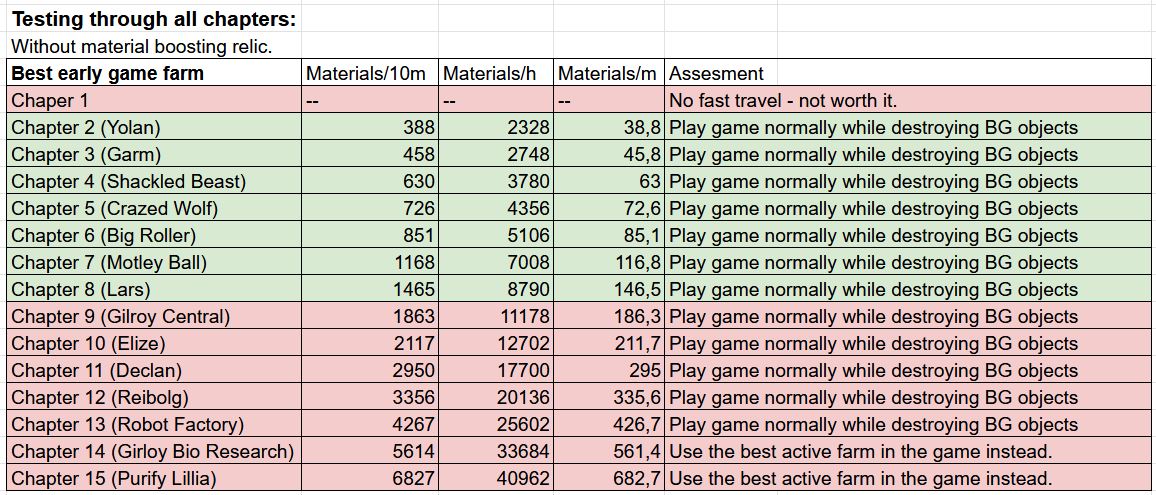
Task: Click the cell with value 4356
Action: click(527, 208)
